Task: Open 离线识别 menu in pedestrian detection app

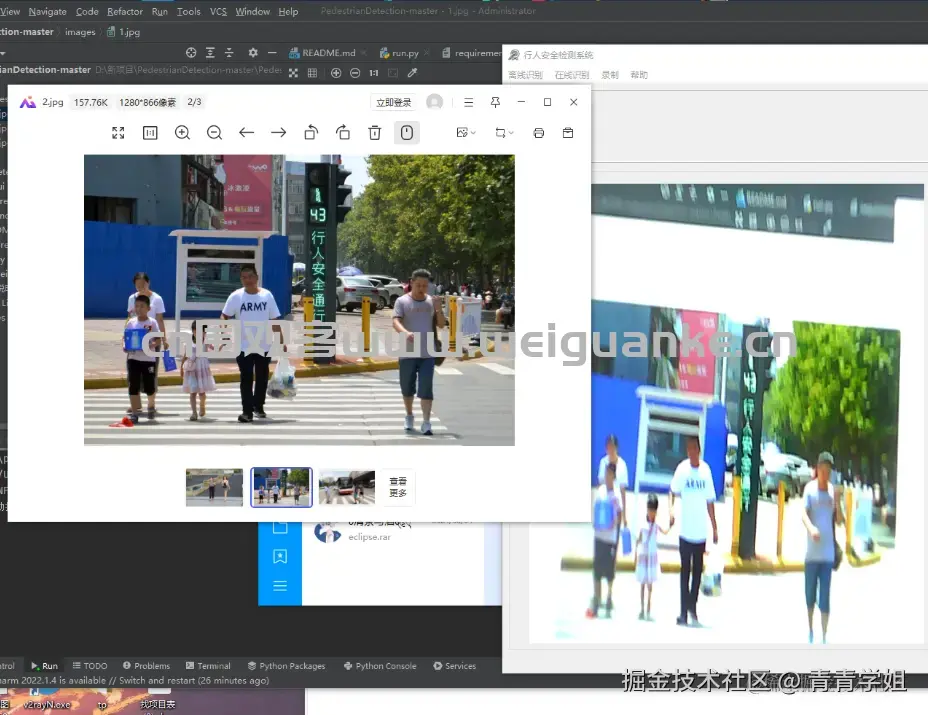Action: [x=526, y=75]
